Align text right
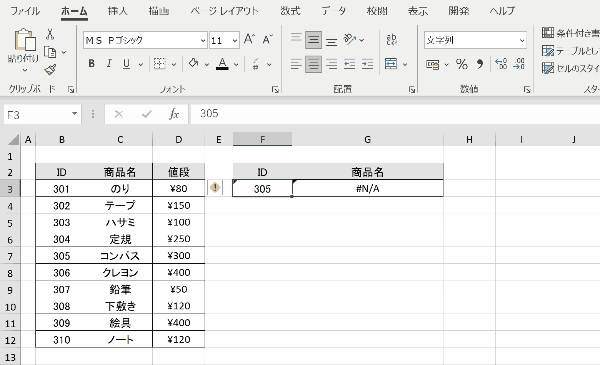Viewport: 600px width, 365px height. coord(331,64)
